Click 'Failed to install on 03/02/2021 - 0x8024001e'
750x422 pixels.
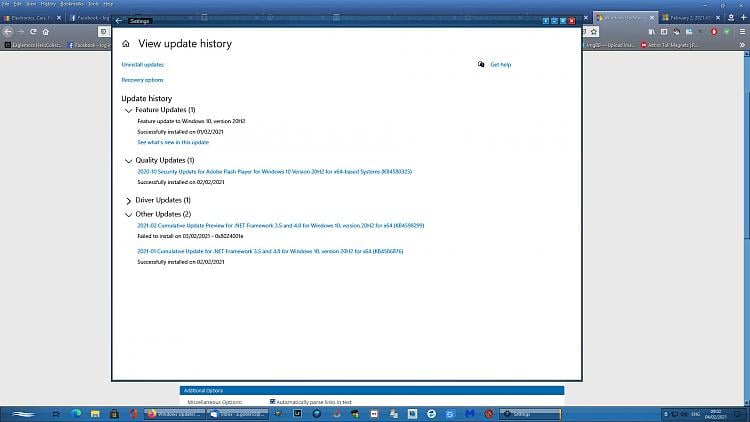click(190, 236)
